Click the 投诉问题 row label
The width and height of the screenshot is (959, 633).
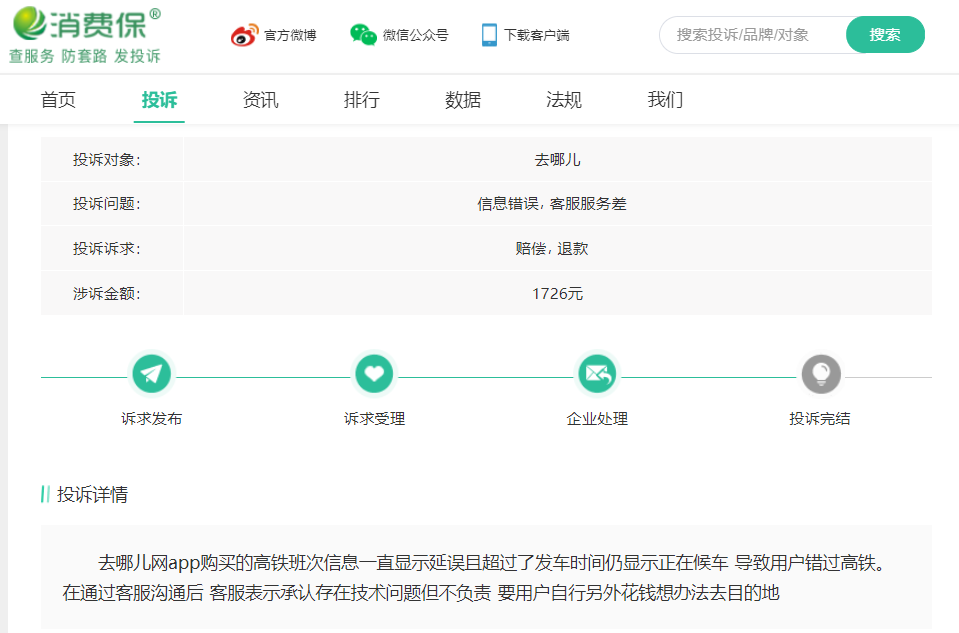click(x=107, y=204)
